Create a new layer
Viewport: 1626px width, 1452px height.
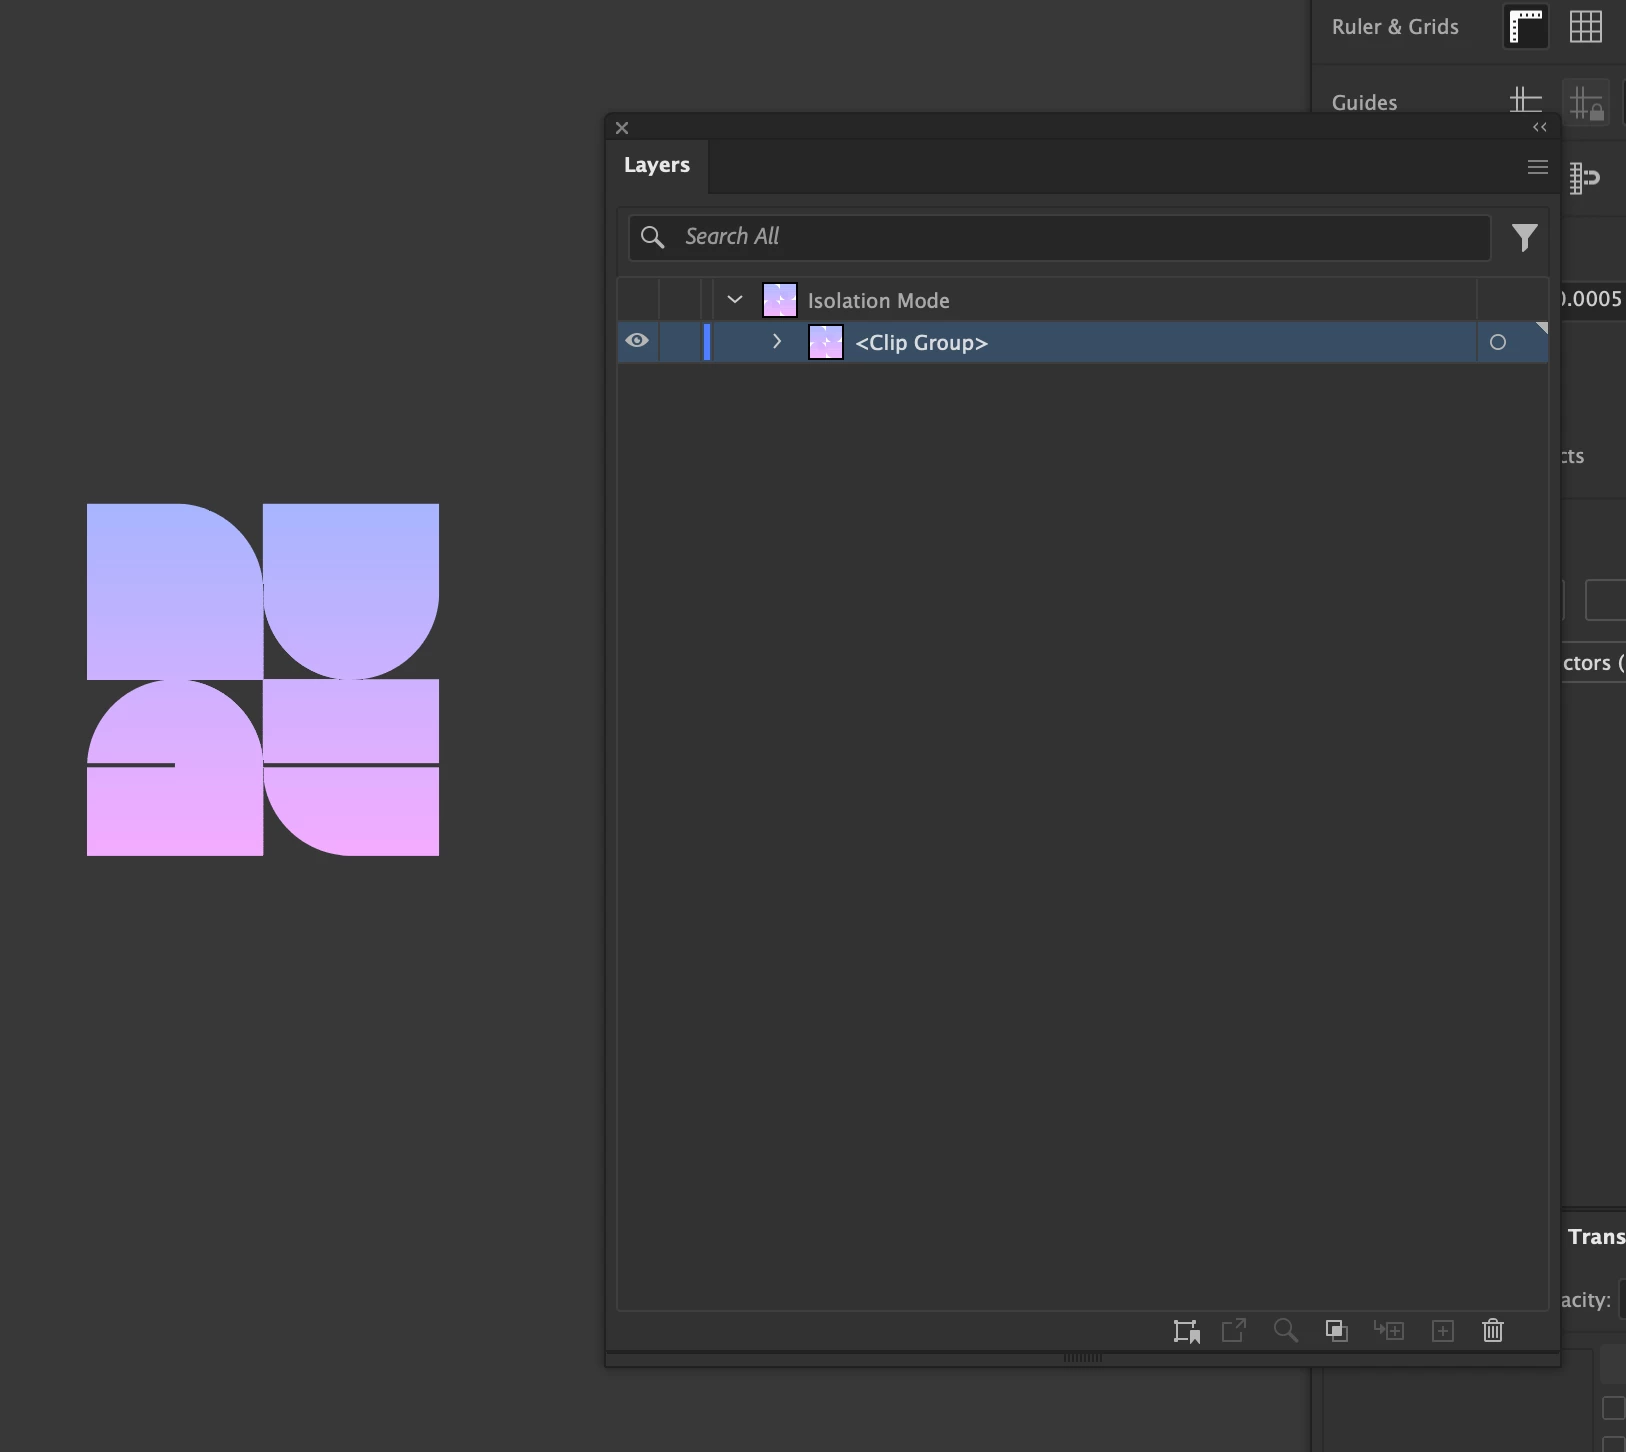(1443, 1330)
